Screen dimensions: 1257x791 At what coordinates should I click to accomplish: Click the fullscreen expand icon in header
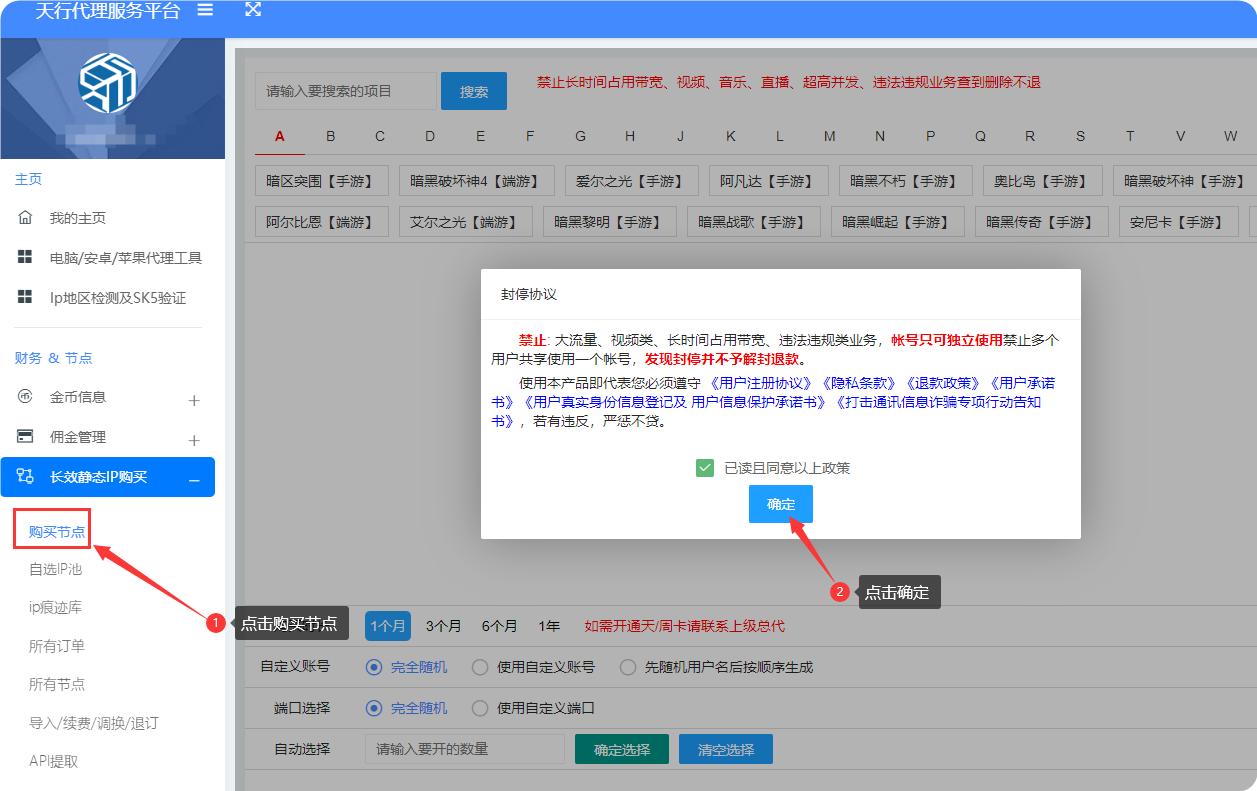click(253, 9)
